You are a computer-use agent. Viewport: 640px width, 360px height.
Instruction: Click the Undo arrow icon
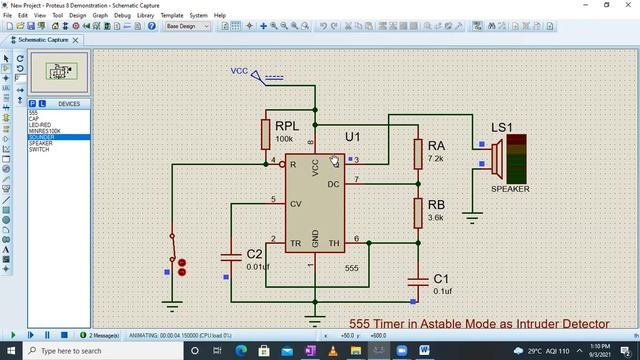(323, 26)
